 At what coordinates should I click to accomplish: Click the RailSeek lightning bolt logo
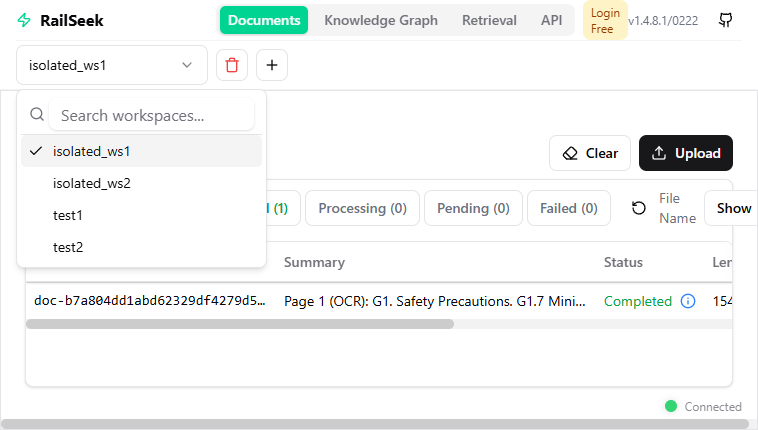(25, 20)
